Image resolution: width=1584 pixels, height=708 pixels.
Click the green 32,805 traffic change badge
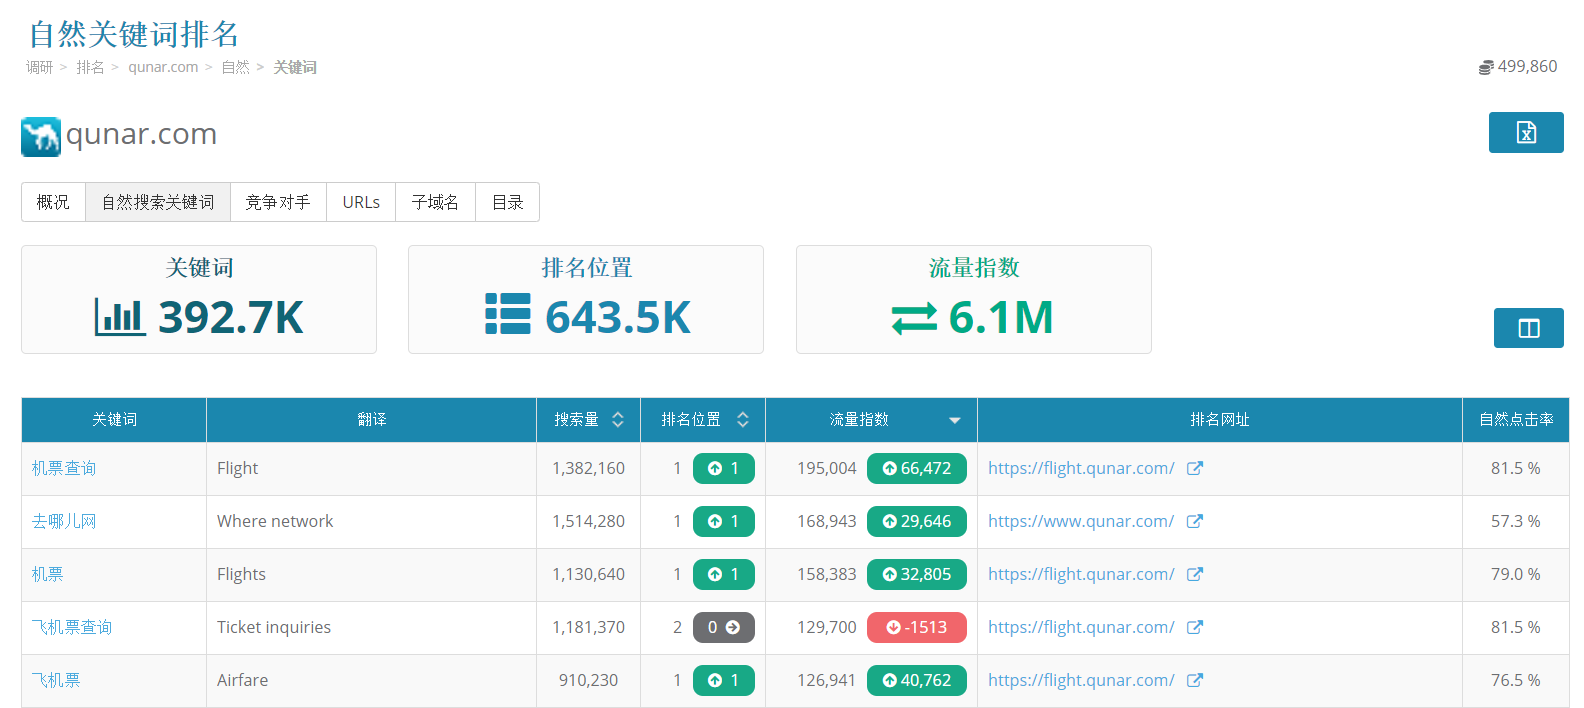tap(917, 574)
